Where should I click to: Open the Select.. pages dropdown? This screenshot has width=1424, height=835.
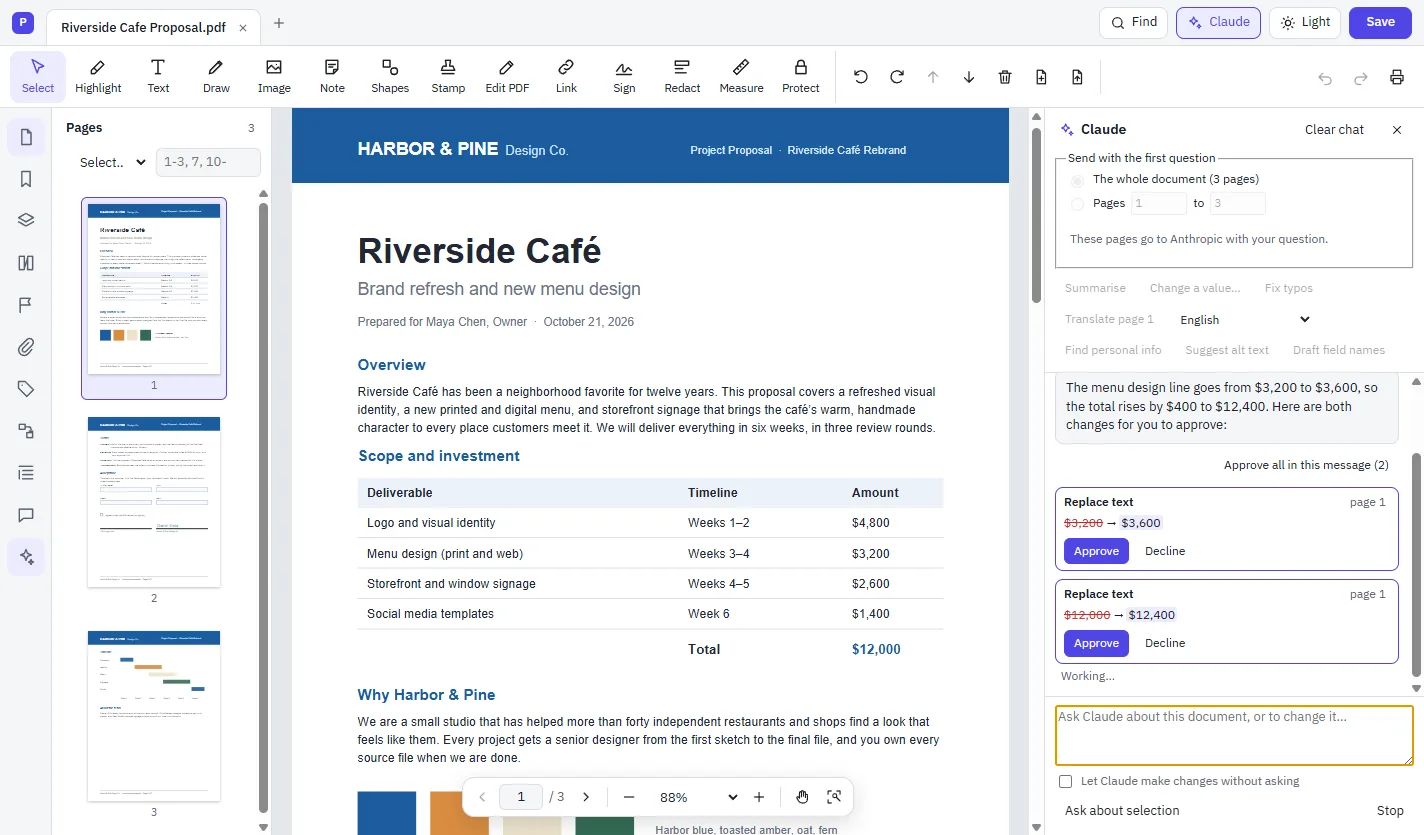pyautogui.click(x=113, y=162)
